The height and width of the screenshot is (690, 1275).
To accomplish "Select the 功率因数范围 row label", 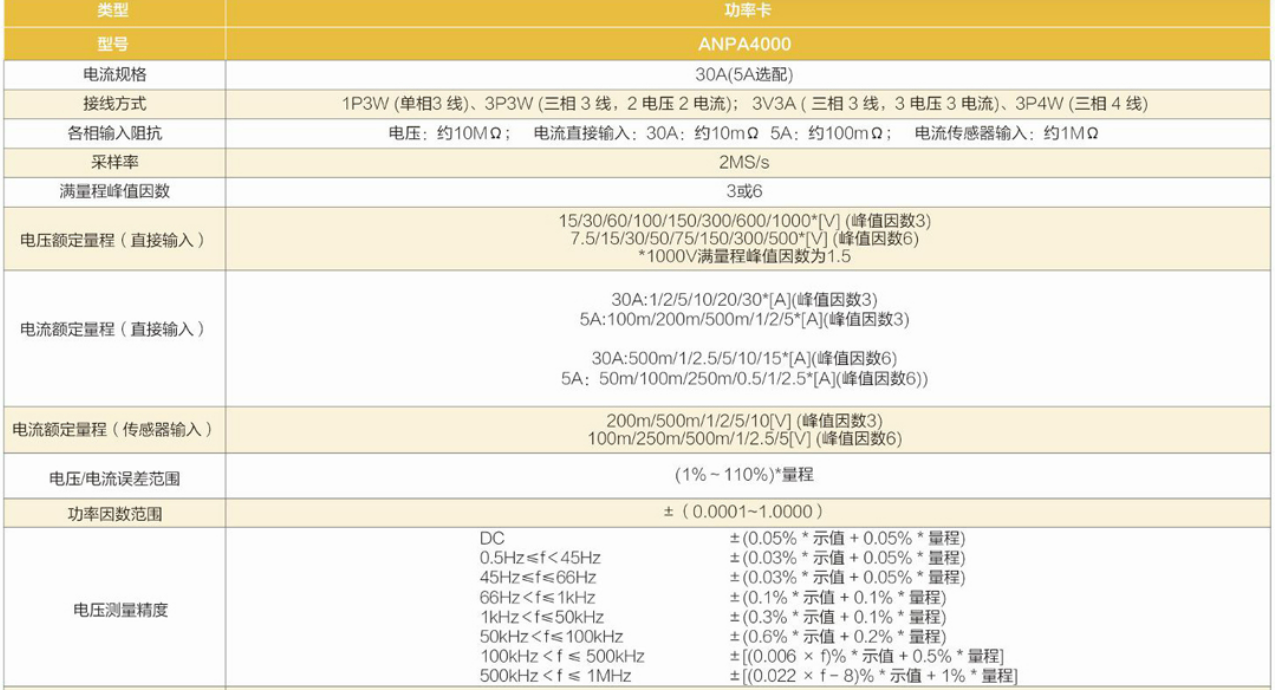I will (113, 515).
